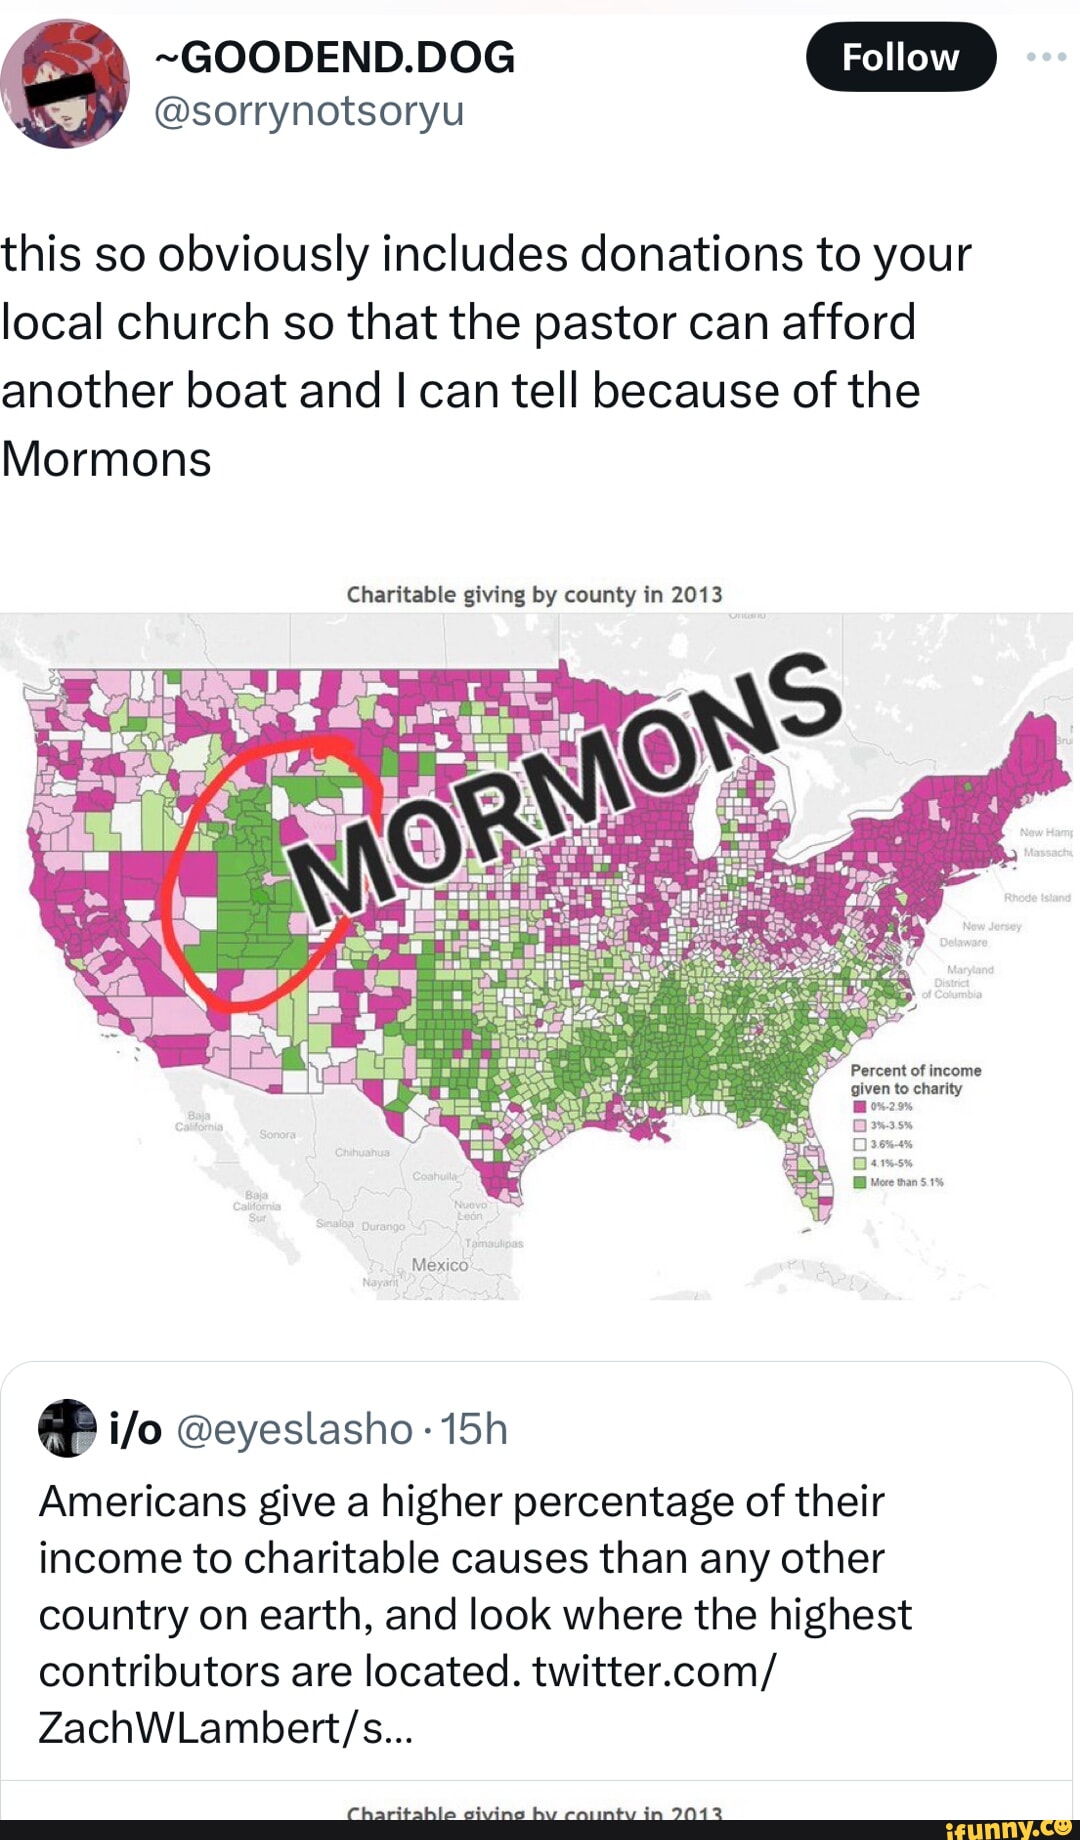Open GOODEND.DOG's profile avatar

pyautogui.click(x=65, y=84)
